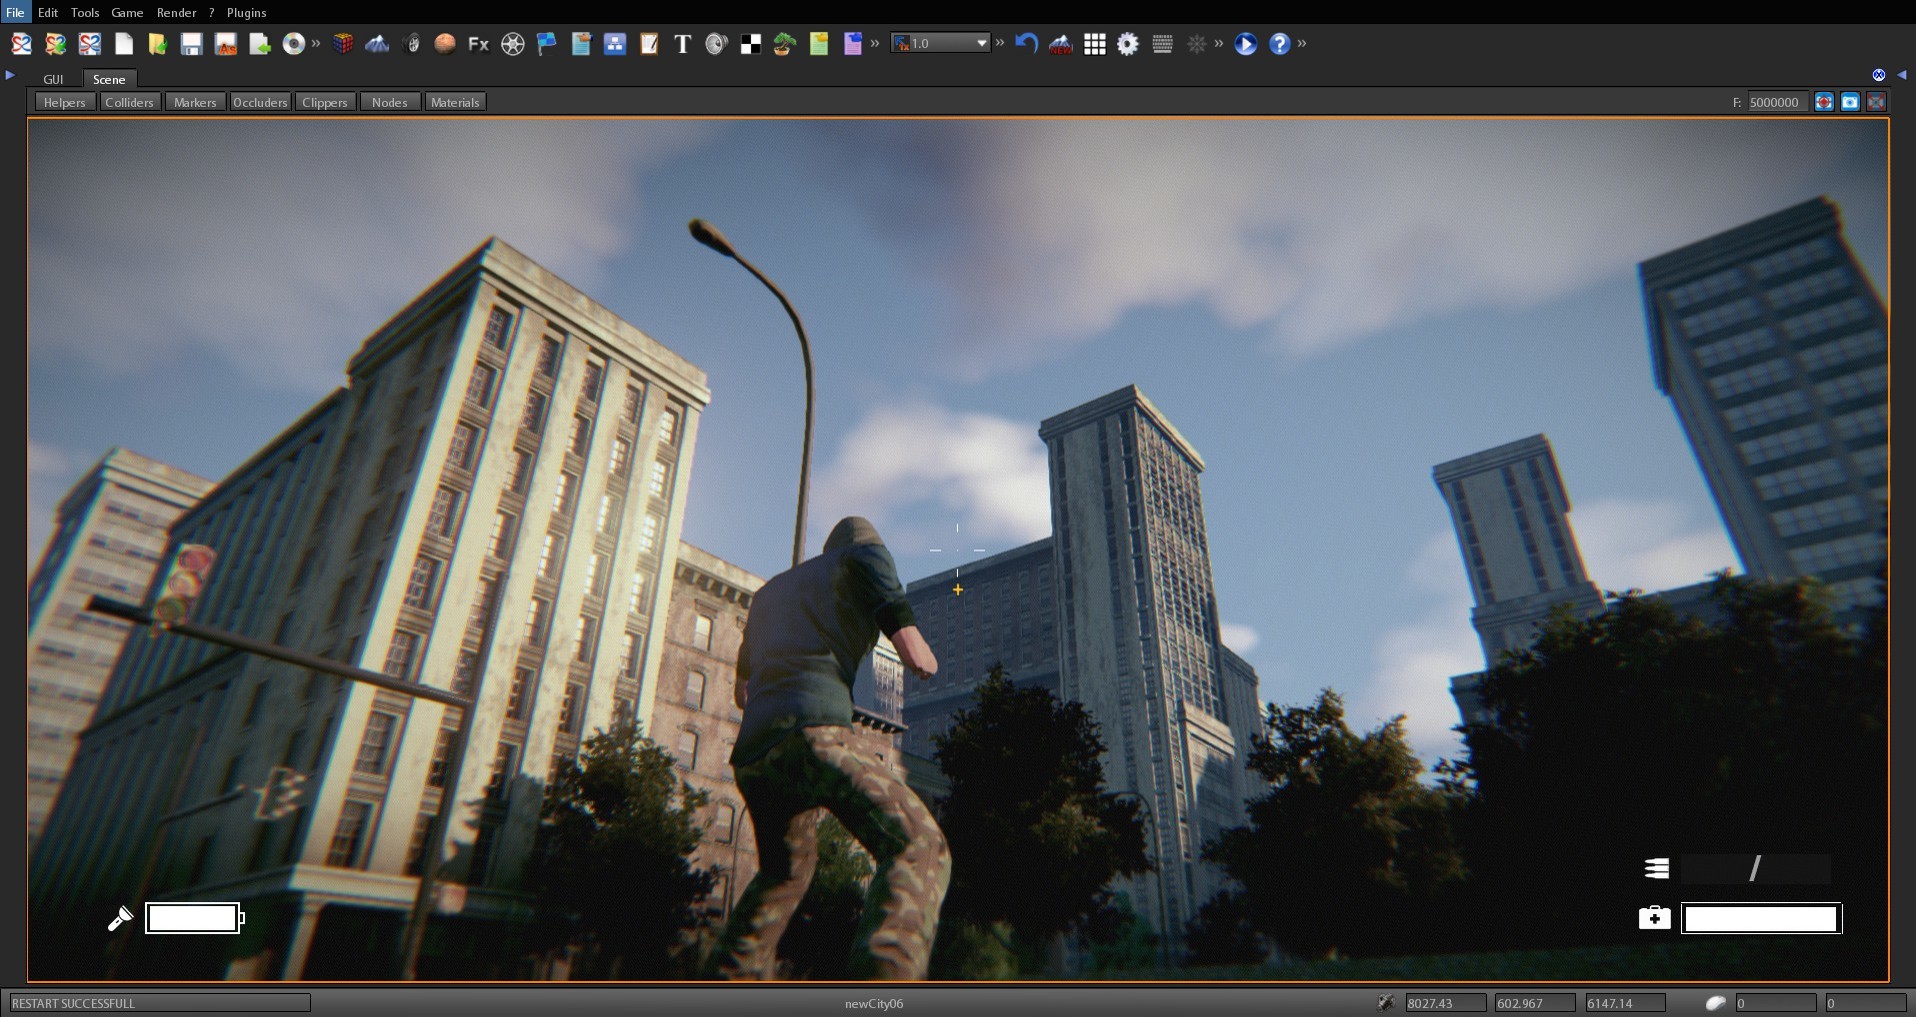Enable the Nodes display filter
This screenshot has height=1017, width=1916.
pyautogui.click(x=389, y=101)
